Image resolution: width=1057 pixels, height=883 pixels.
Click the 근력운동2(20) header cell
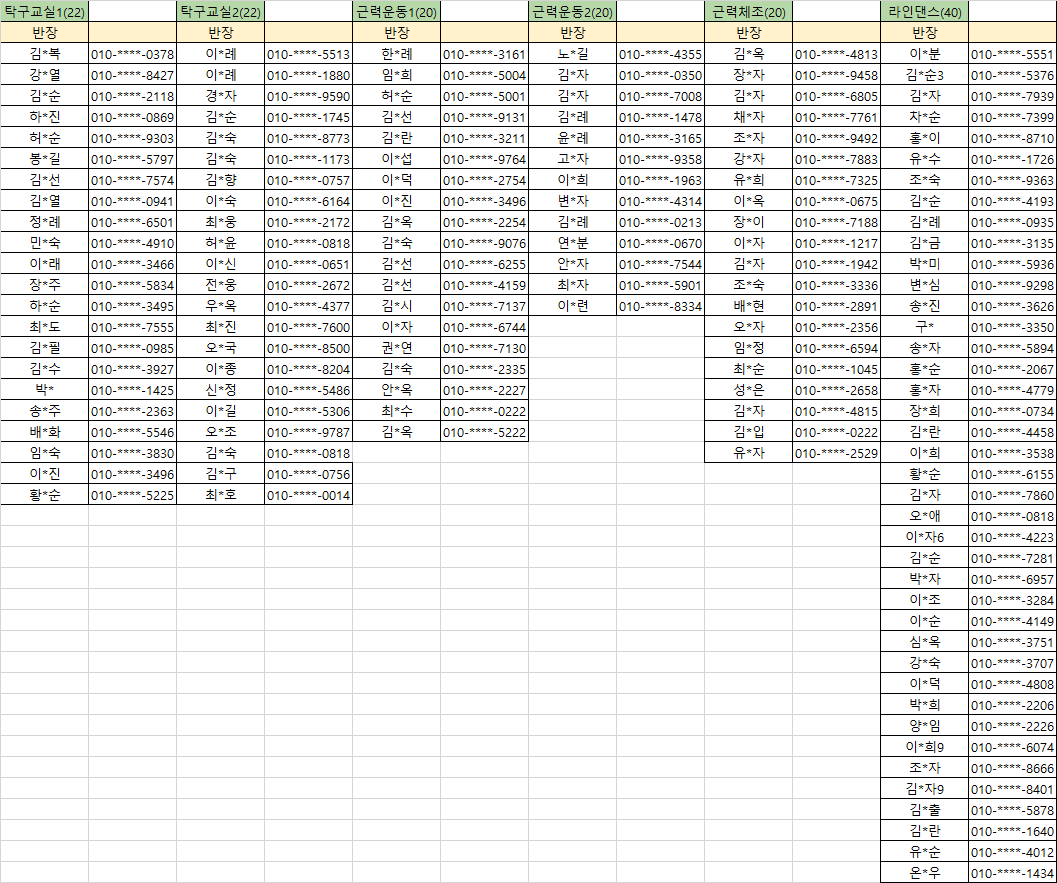point(572,11)
